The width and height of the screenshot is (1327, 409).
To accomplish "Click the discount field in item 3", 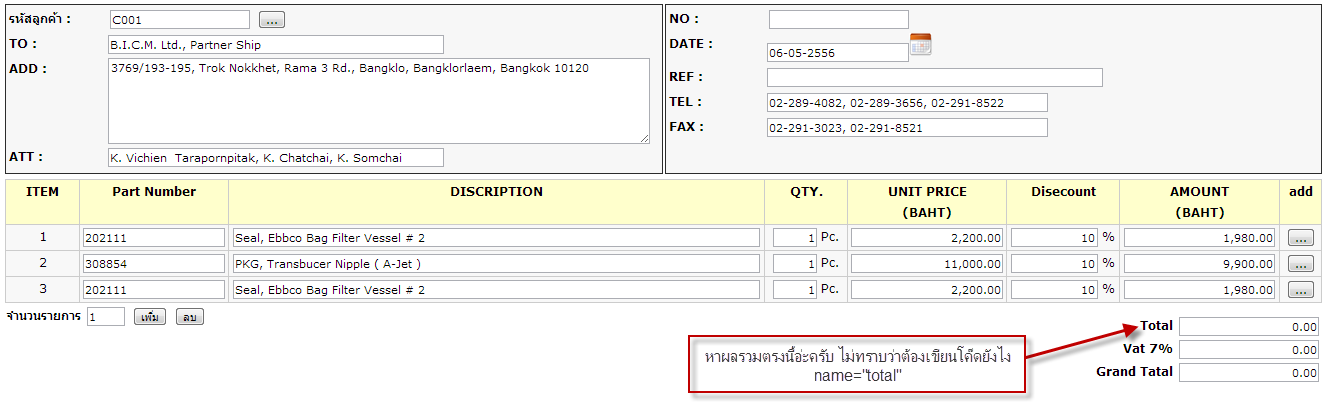I will [1054, 290].
